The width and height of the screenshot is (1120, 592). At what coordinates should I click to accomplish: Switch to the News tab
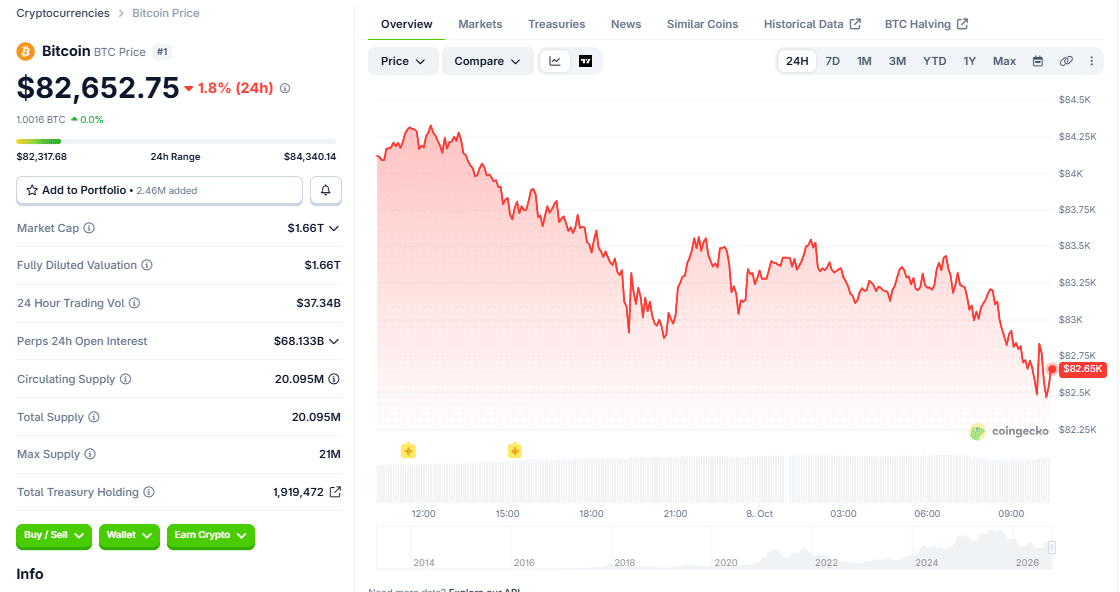tap(626, 24)
